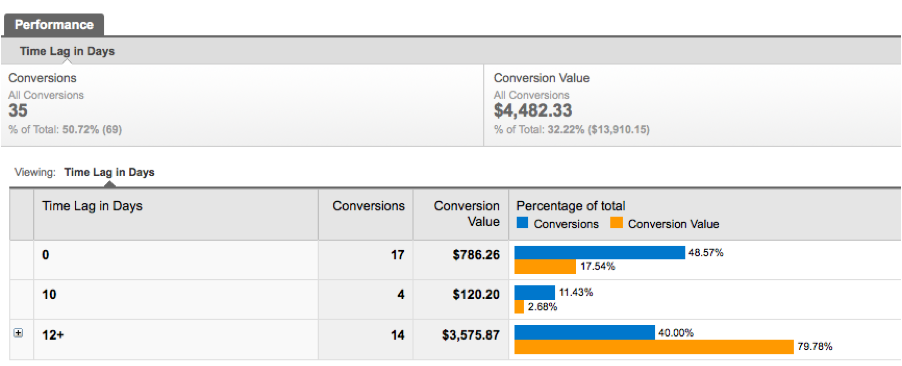Click the 40.00% blue conversions bar
The height and width of the screenshot is (366, 902).
tap(584, 332)
